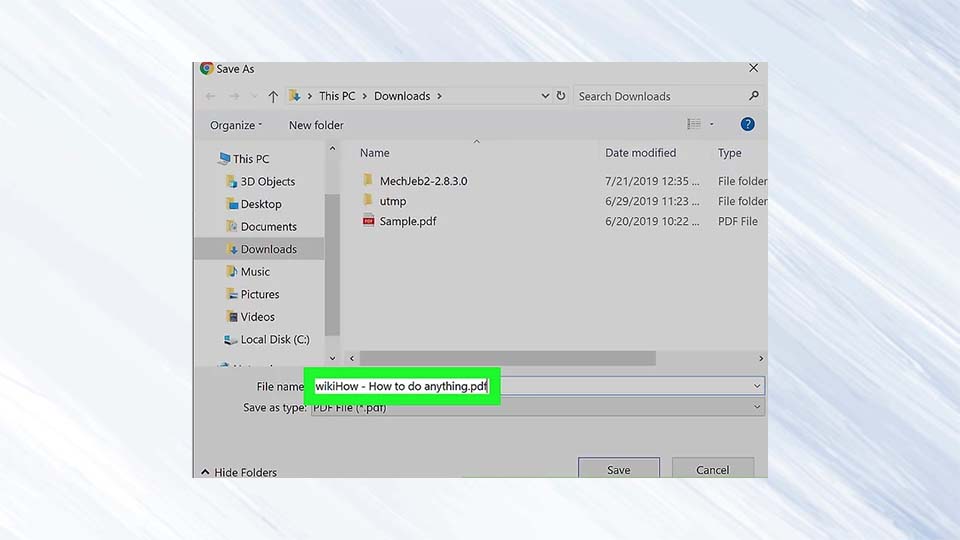This screenshot has width=960, height=540.
Task: Click the file list horizontal scrollbar thumb
Action: (508, 358)
